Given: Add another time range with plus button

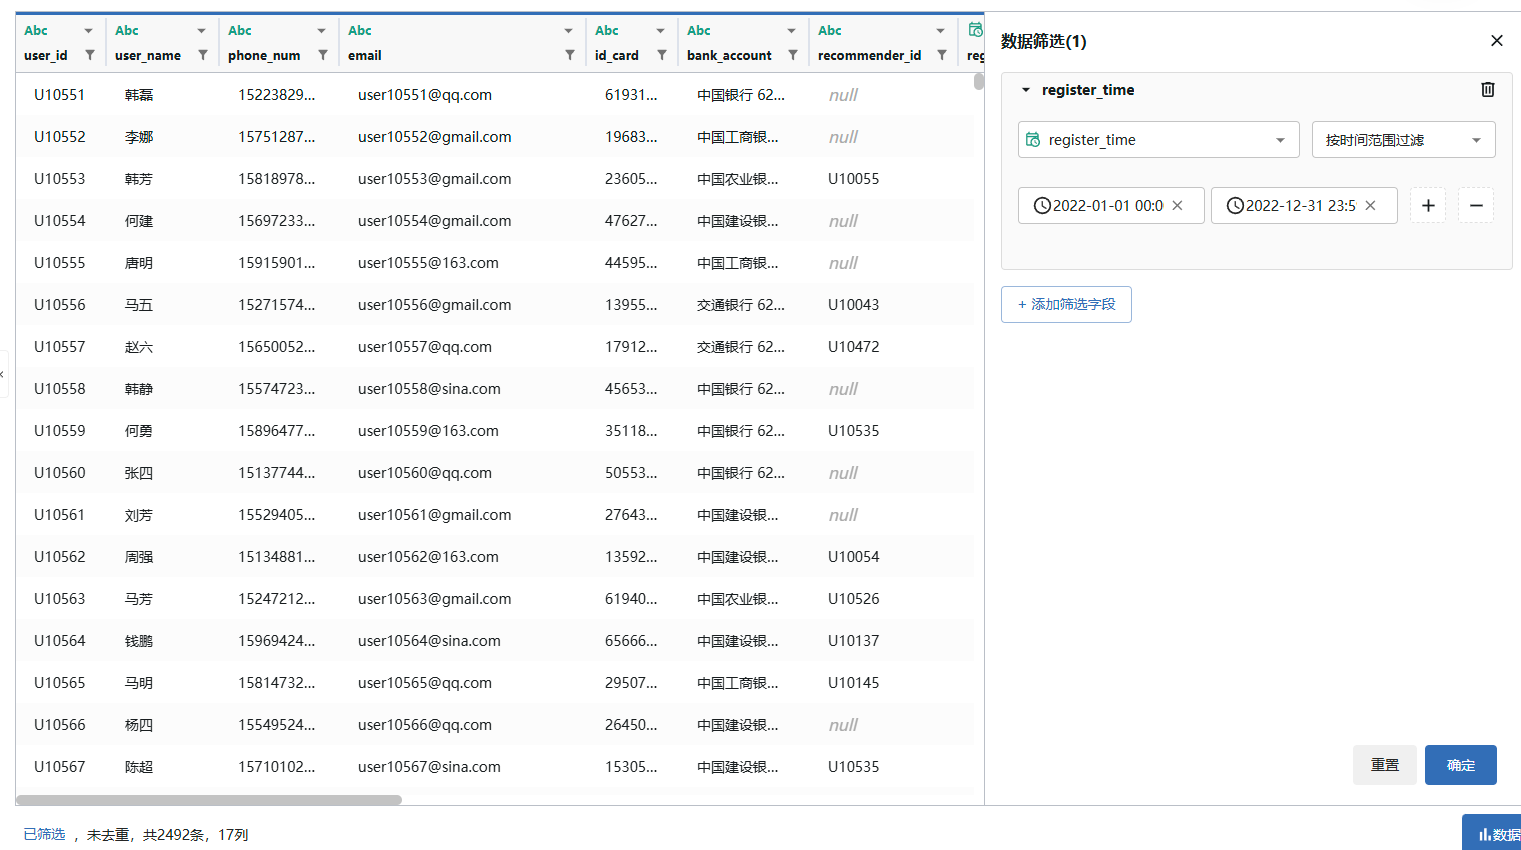Looking at the screenshot, I should [x=1428, y=205].
